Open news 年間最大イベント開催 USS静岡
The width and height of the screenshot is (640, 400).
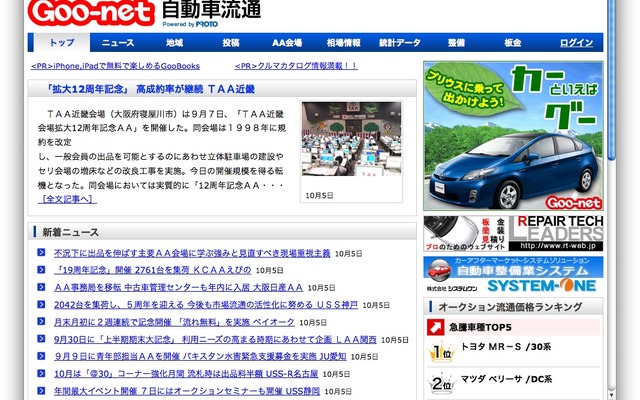187,391
